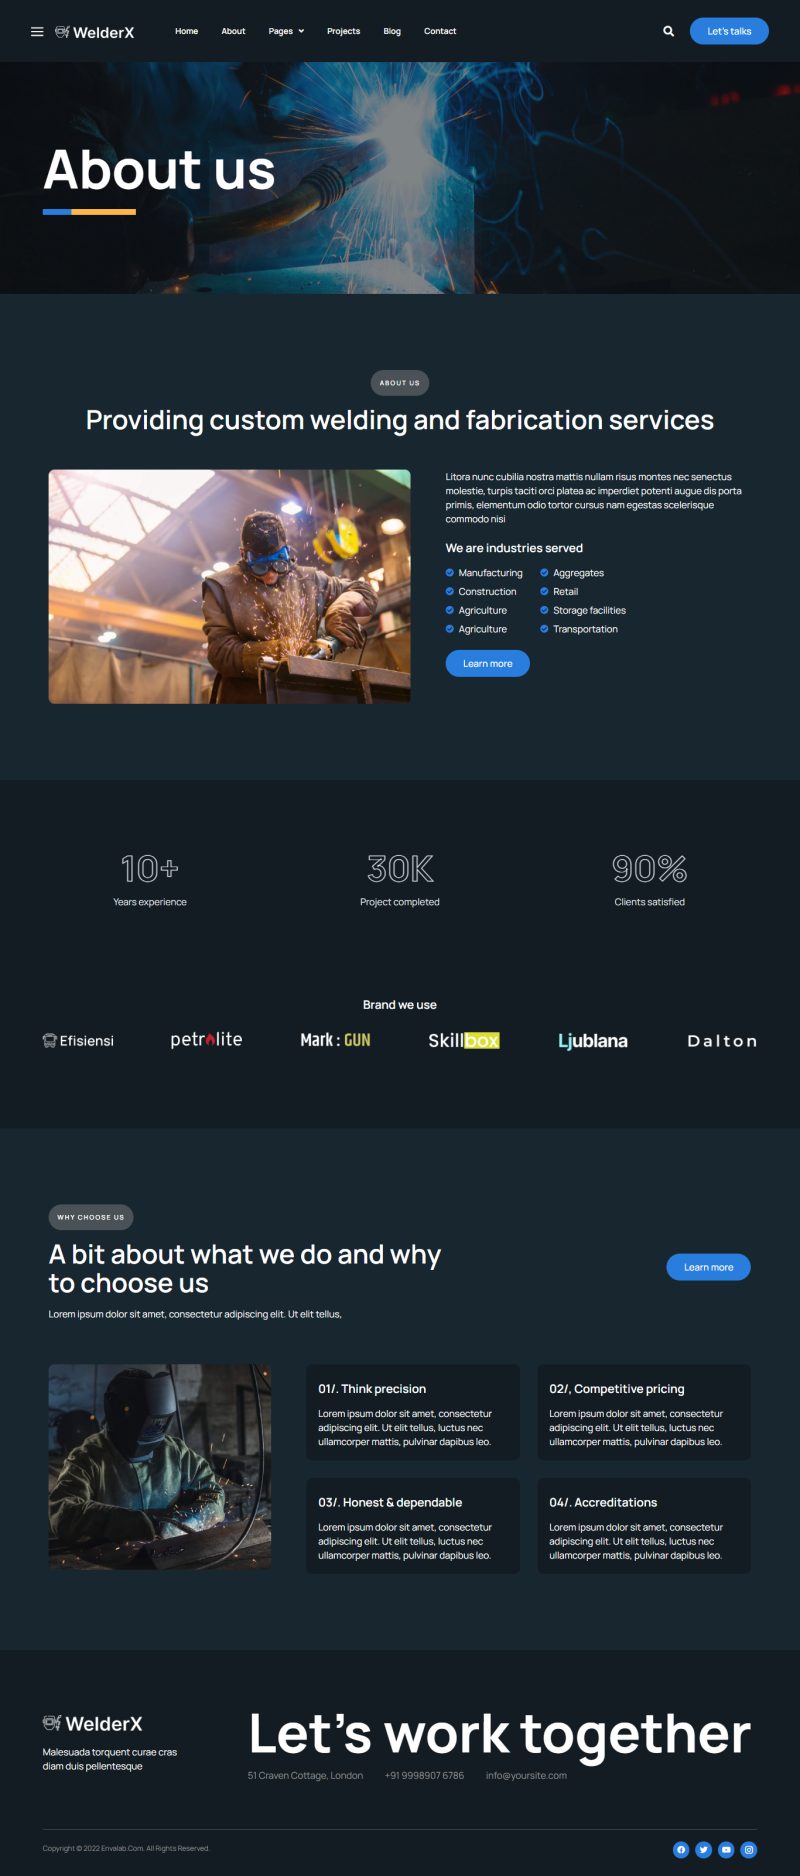This screenshot has height=1876, width=800.
Task: Click the WelderX header logo
Action: click(x=94, y=32)
